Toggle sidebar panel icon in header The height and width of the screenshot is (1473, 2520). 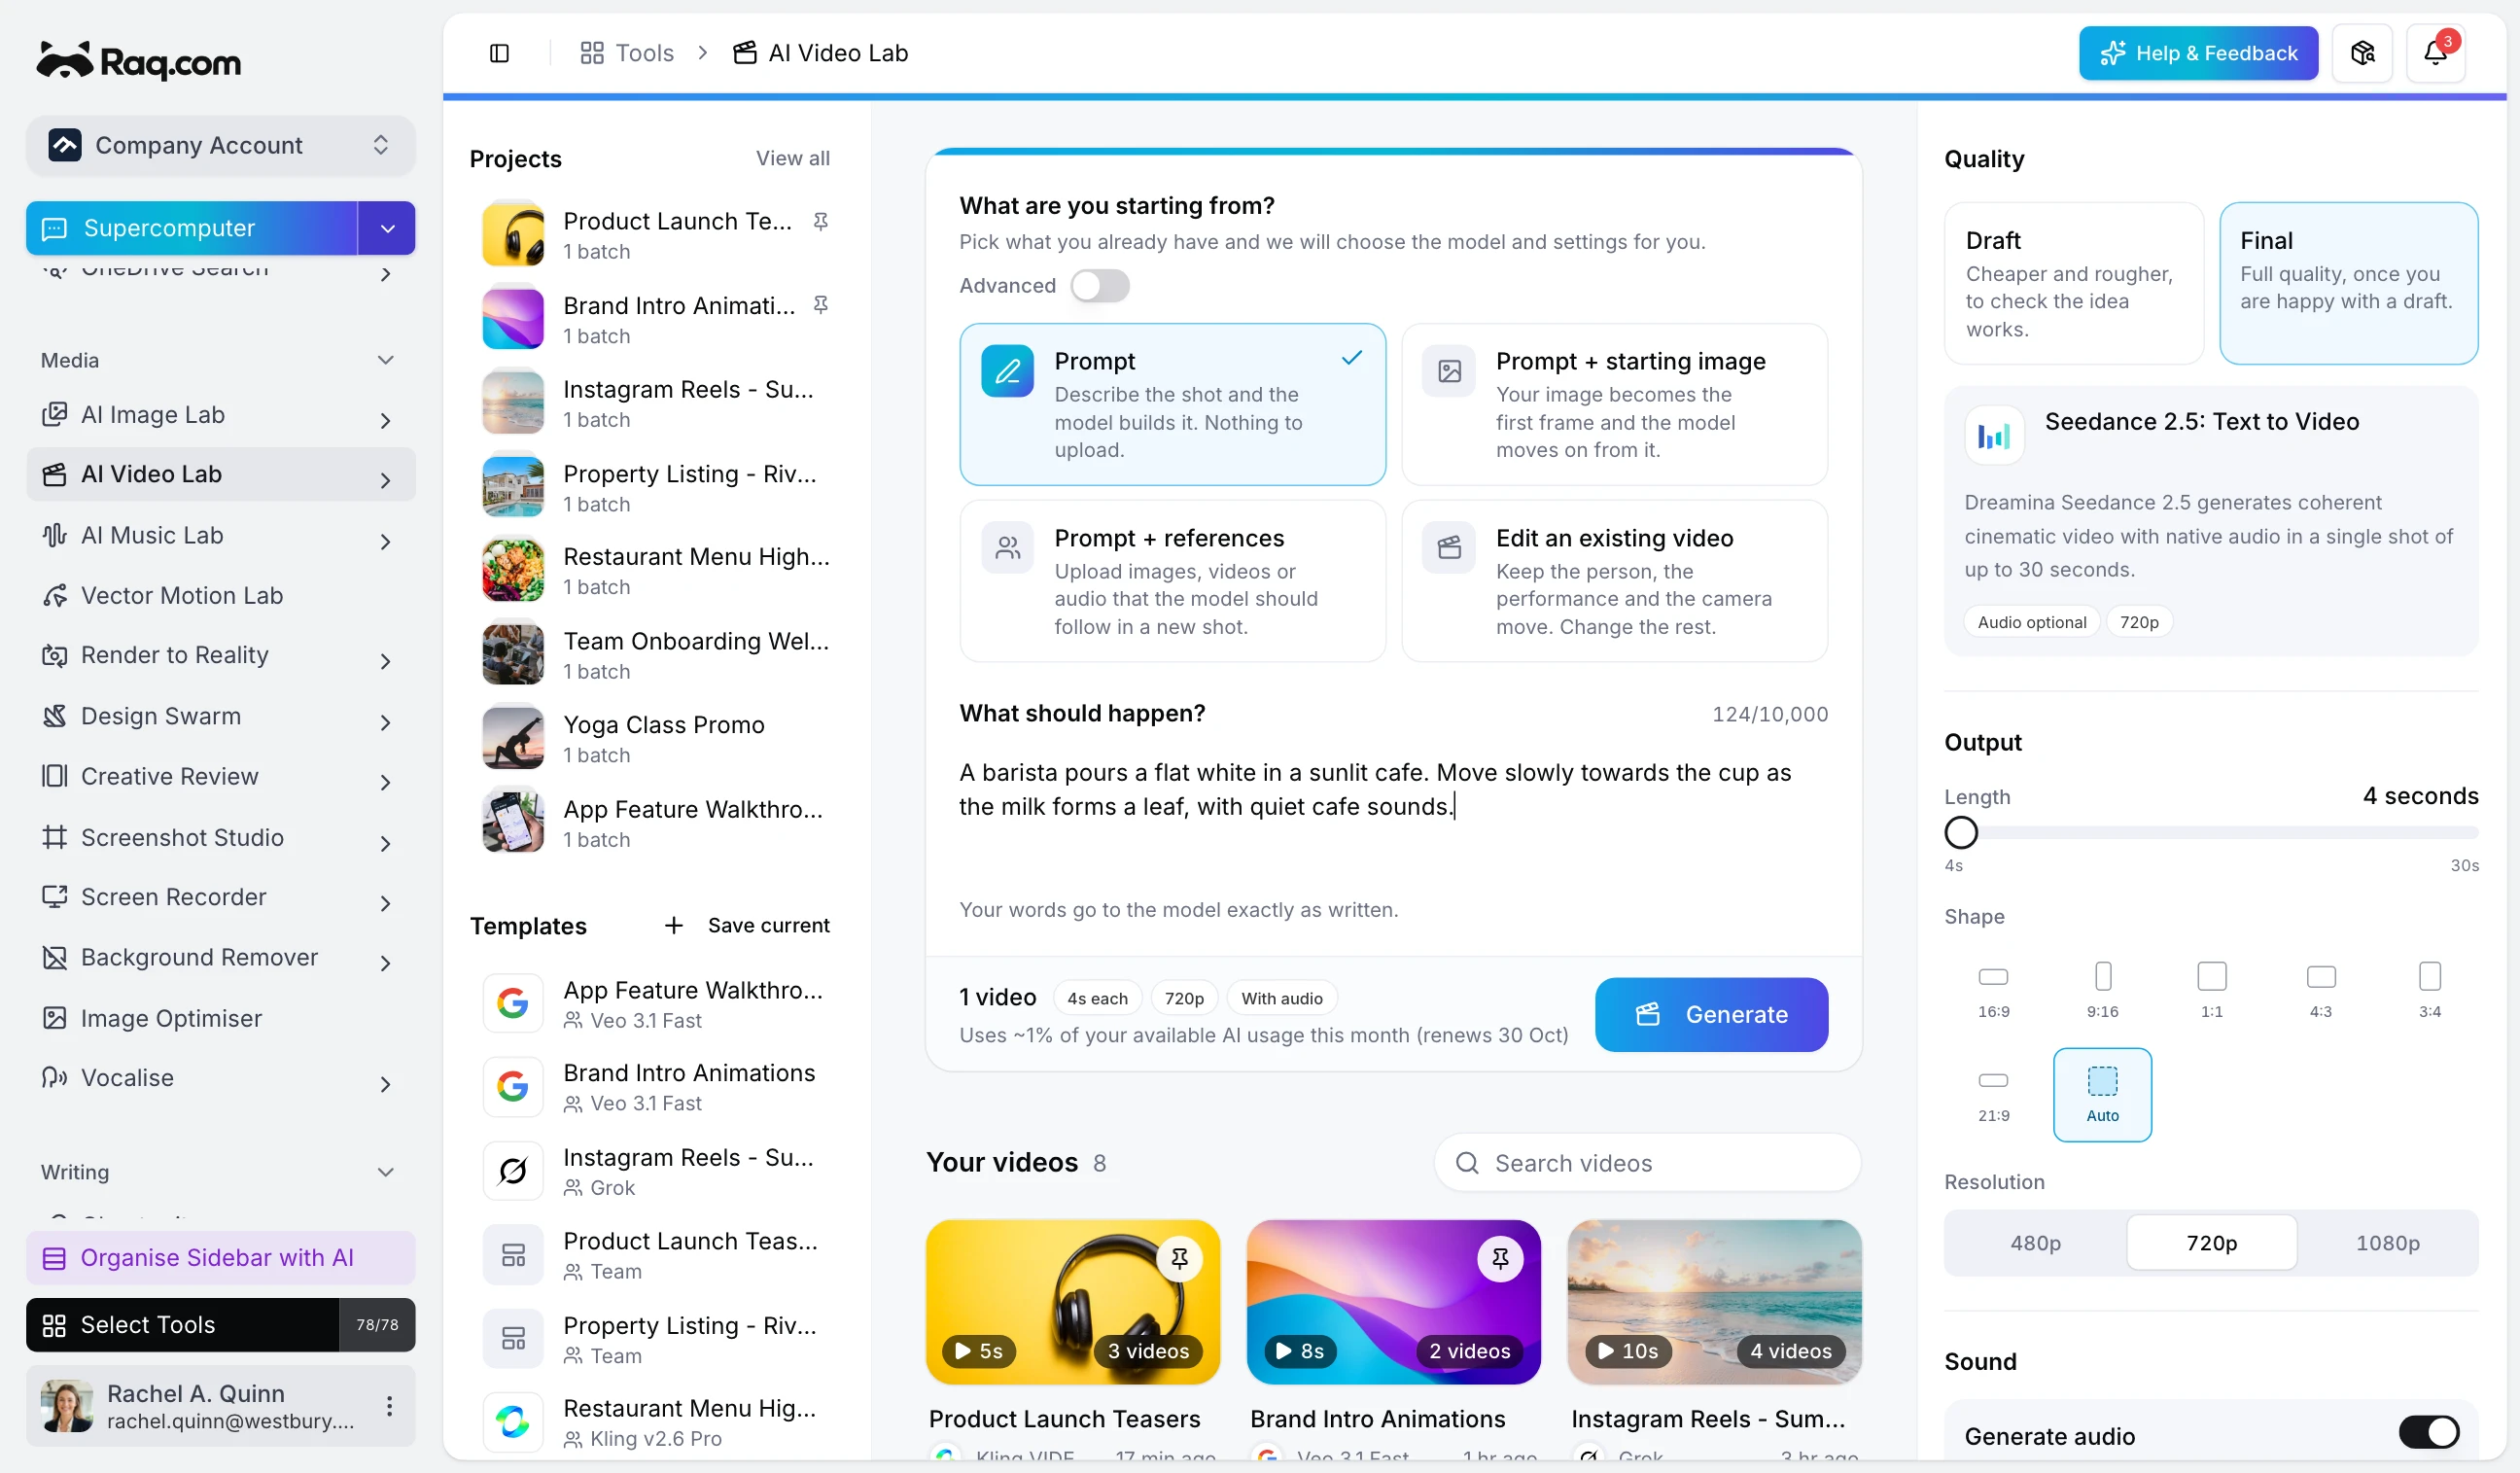pyautogui.click(x=499, y=53)
